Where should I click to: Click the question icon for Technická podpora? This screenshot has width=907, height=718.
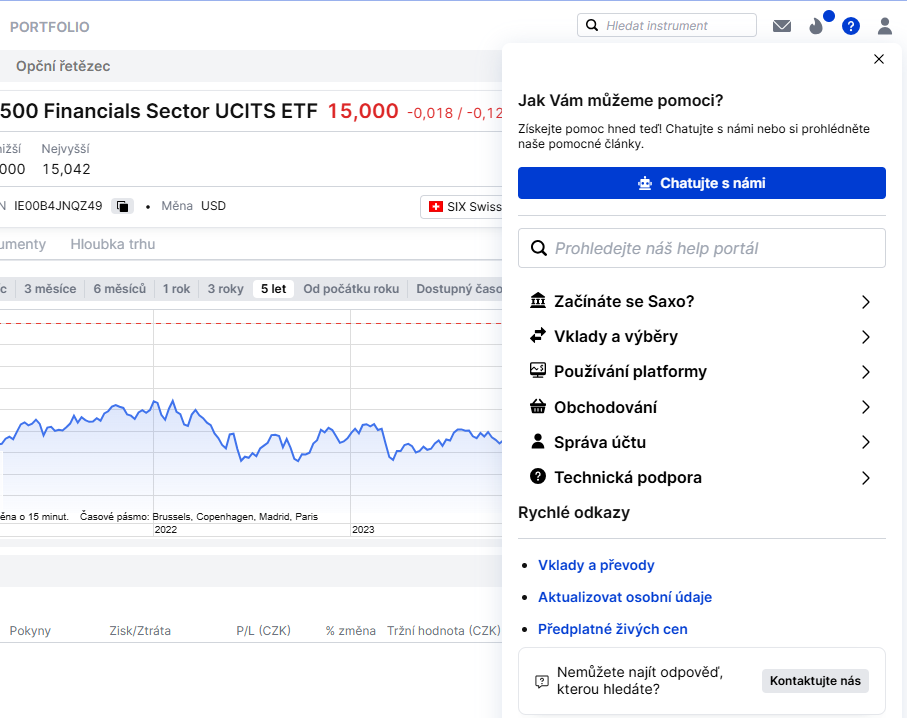pyautogui.click(x=538, y=476)
